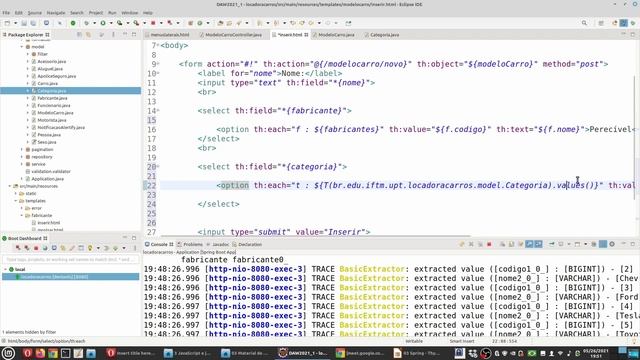Click the red Terminate icon in Console
The image size is (640, 360).
pos(489,244)
